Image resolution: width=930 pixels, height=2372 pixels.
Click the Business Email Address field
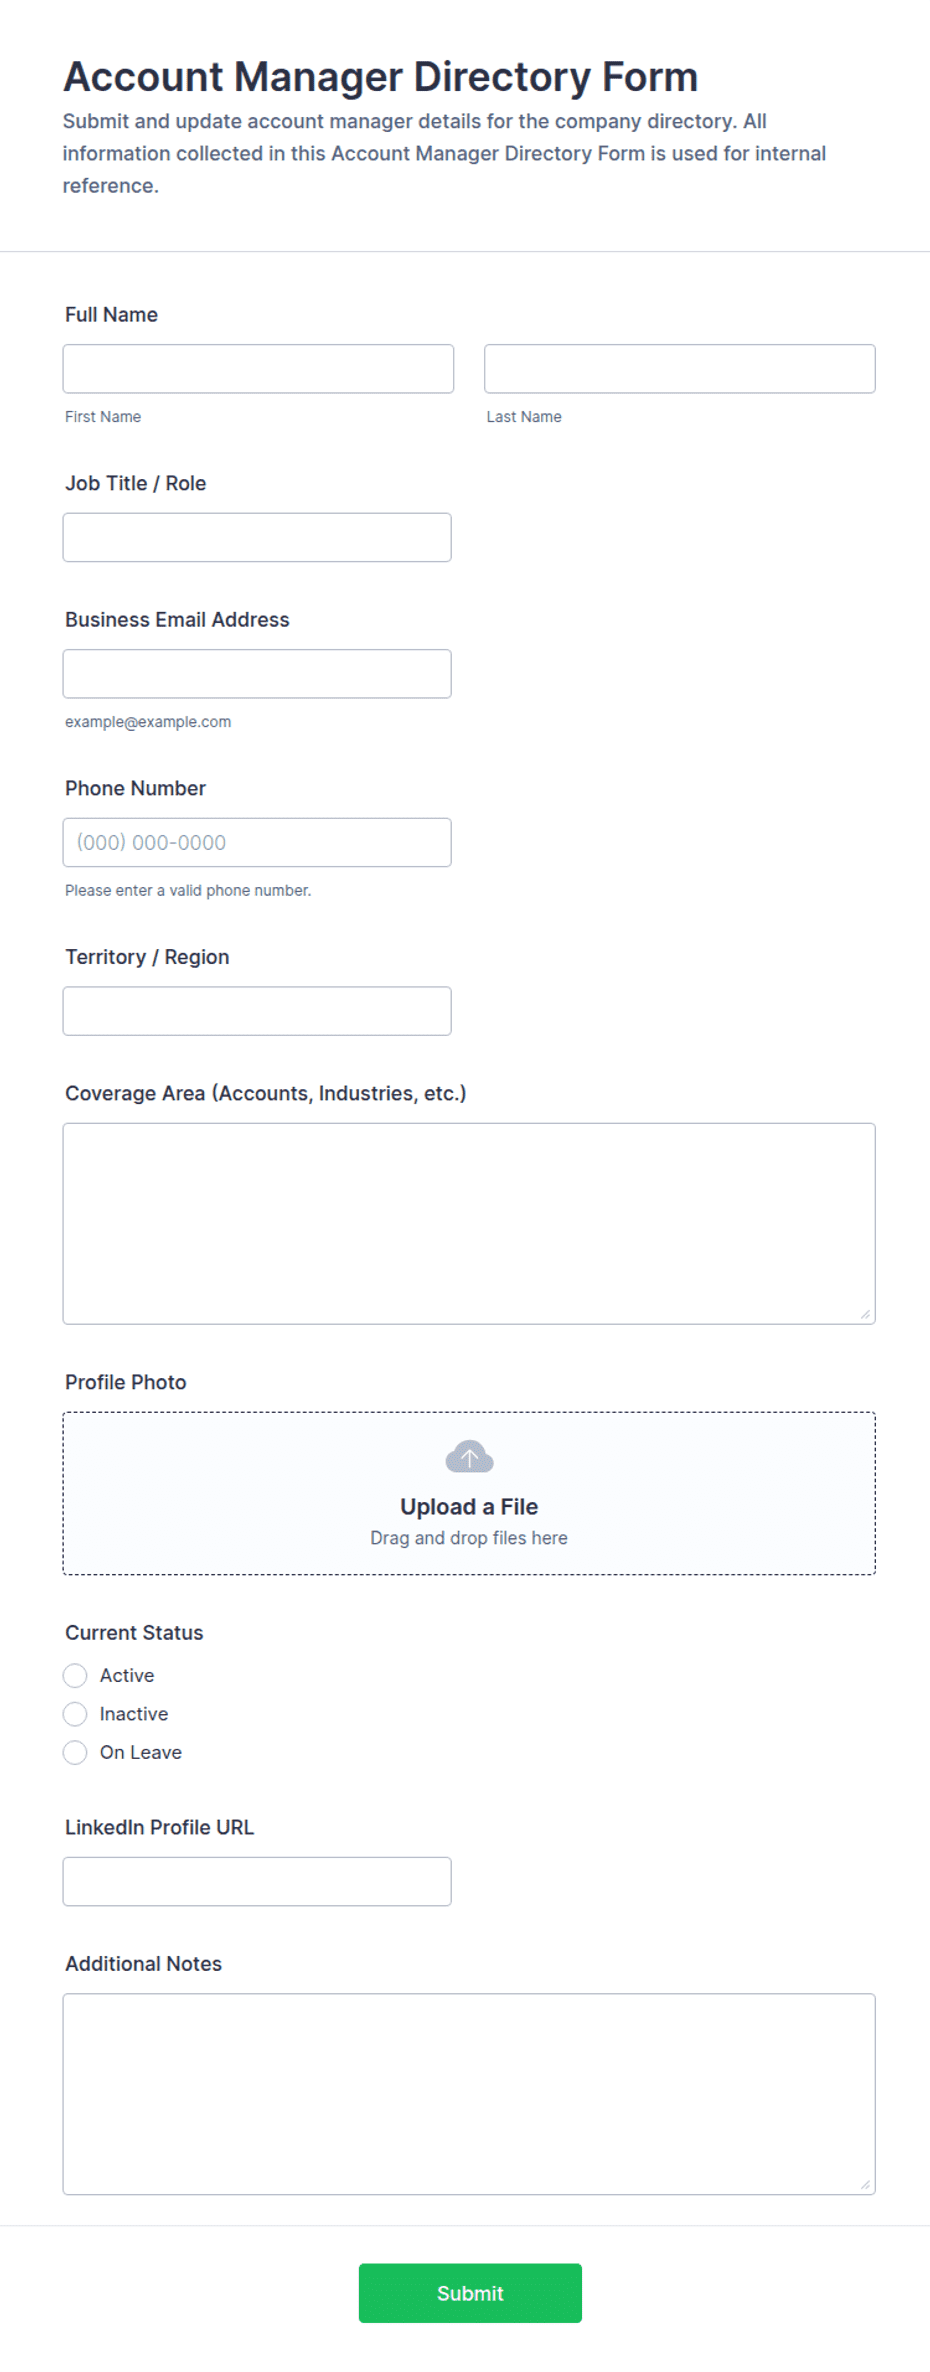tap(257, 674)
